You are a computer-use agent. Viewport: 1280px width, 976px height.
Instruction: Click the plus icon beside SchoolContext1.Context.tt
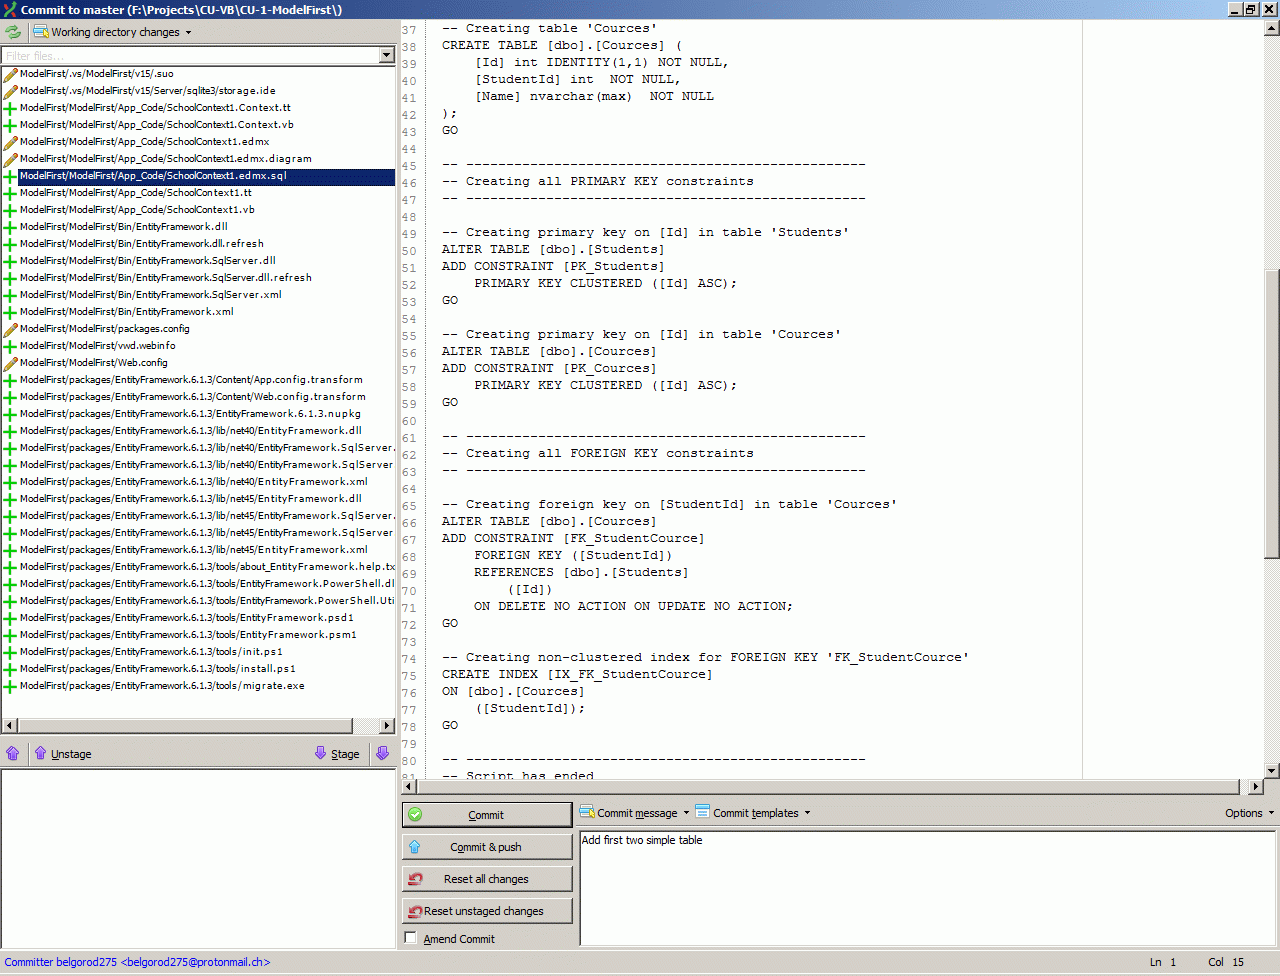11,108
